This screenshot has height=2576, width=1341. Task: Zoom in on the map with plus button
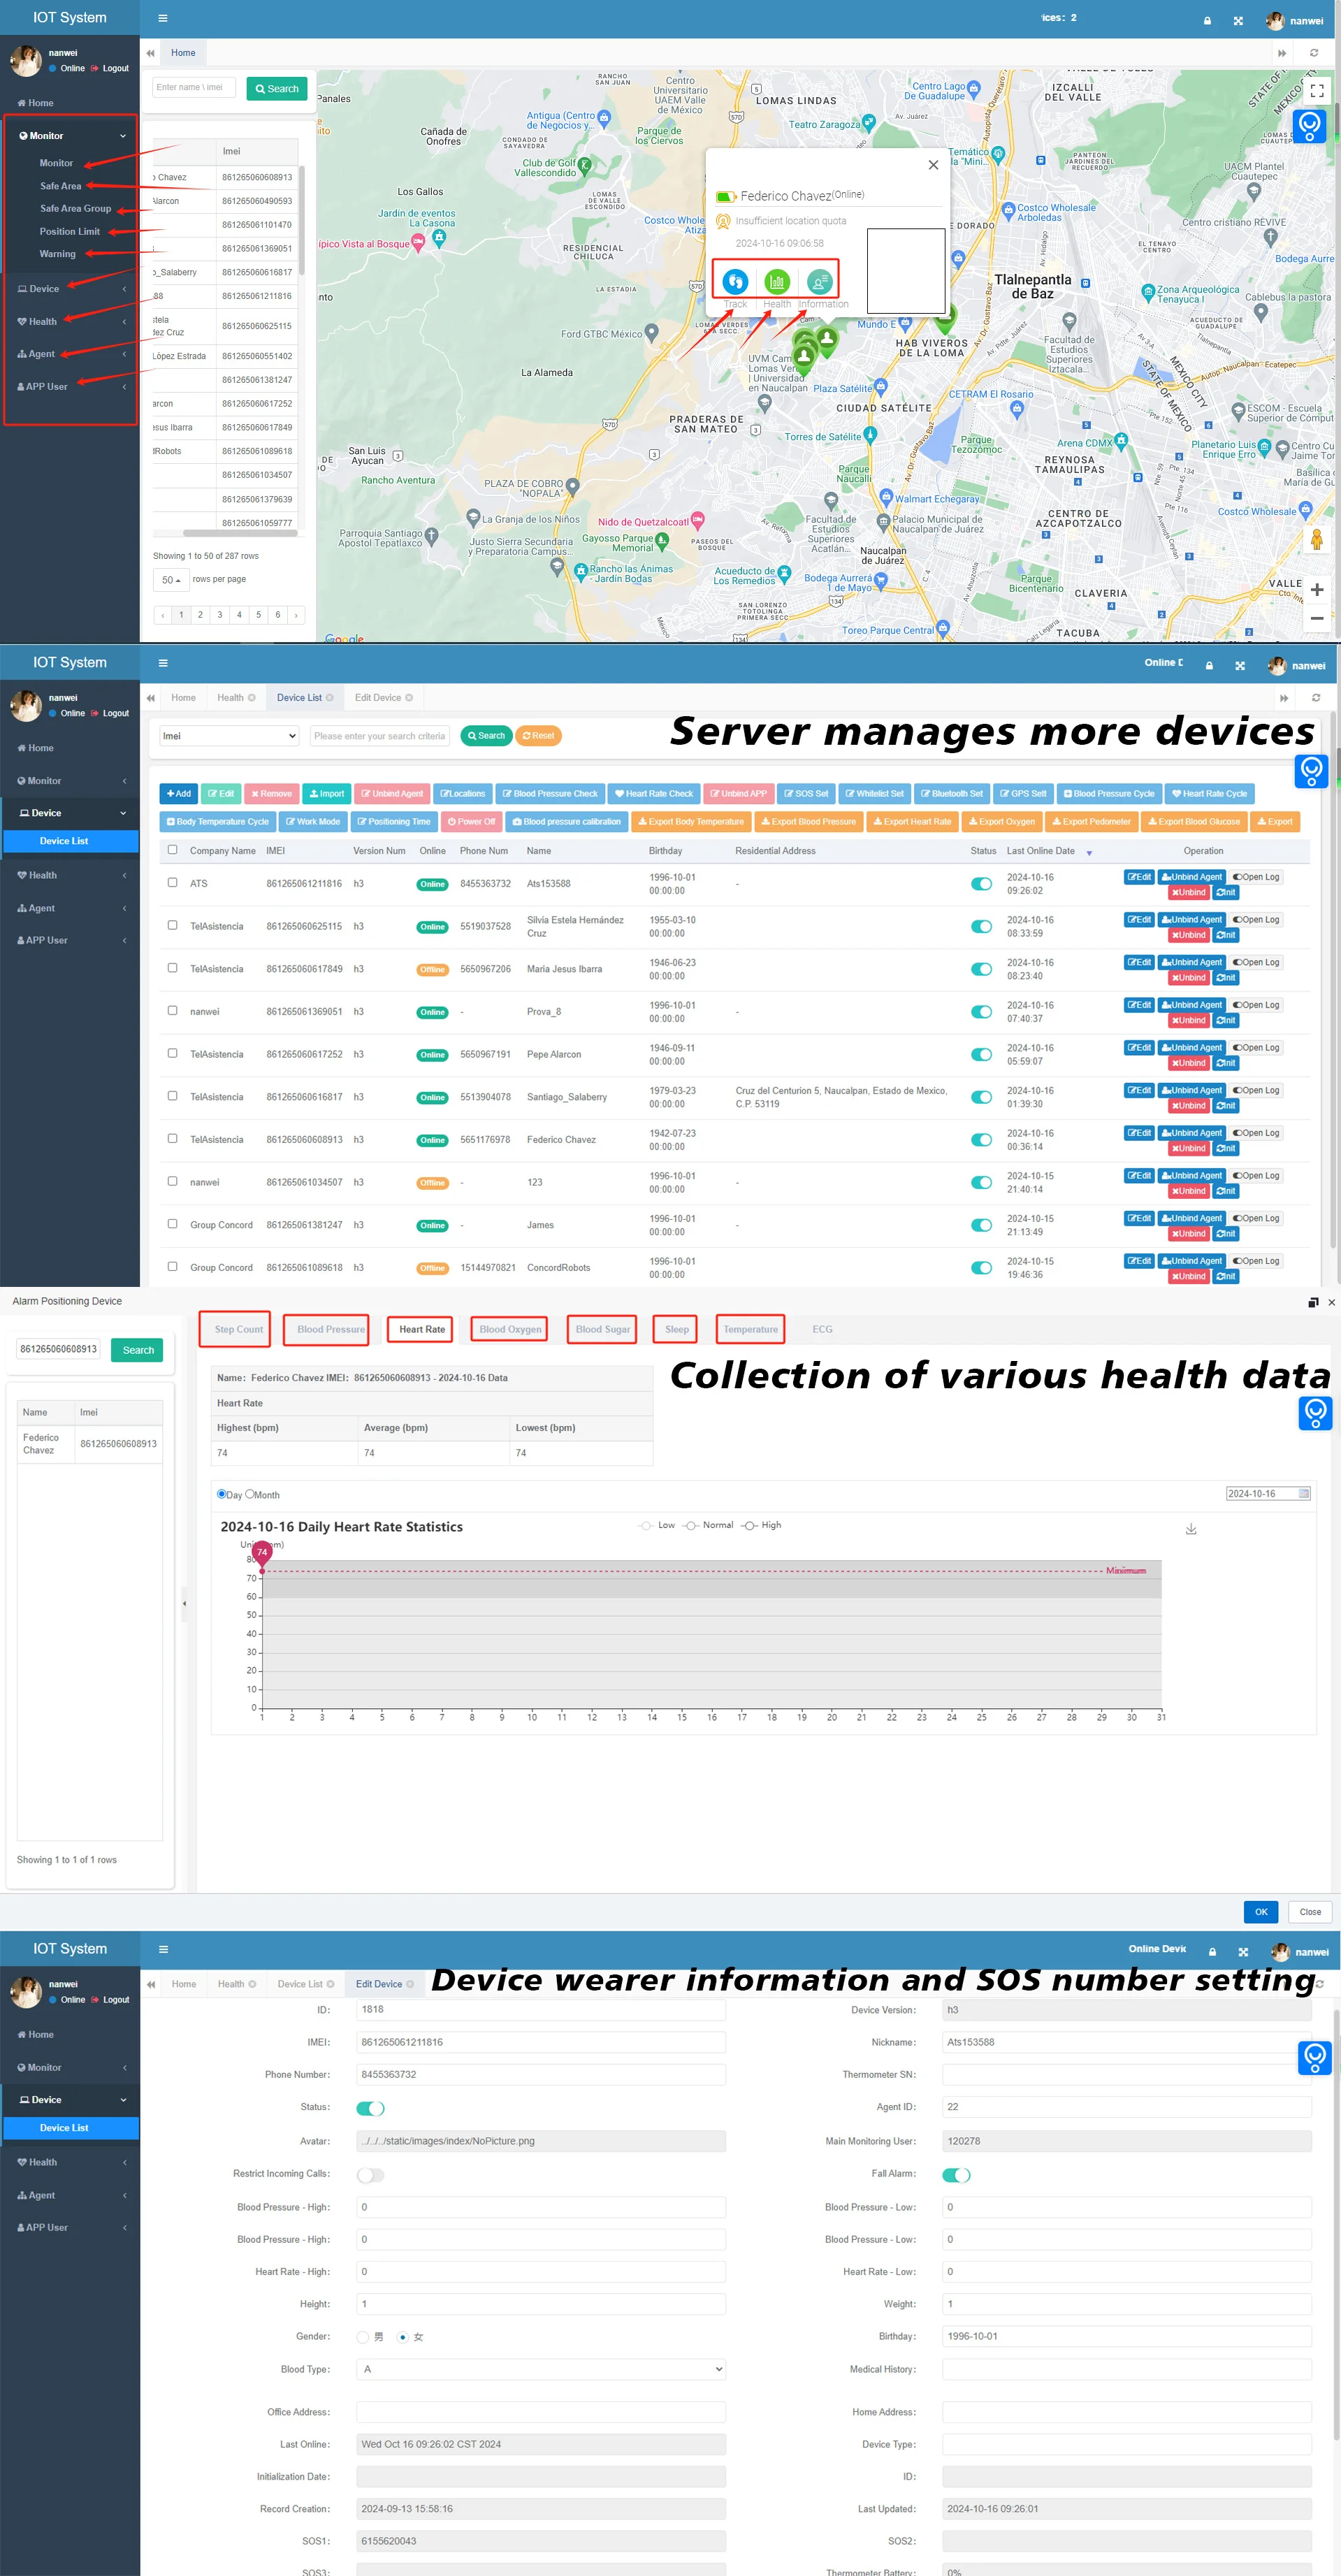tap(1317, 590)
